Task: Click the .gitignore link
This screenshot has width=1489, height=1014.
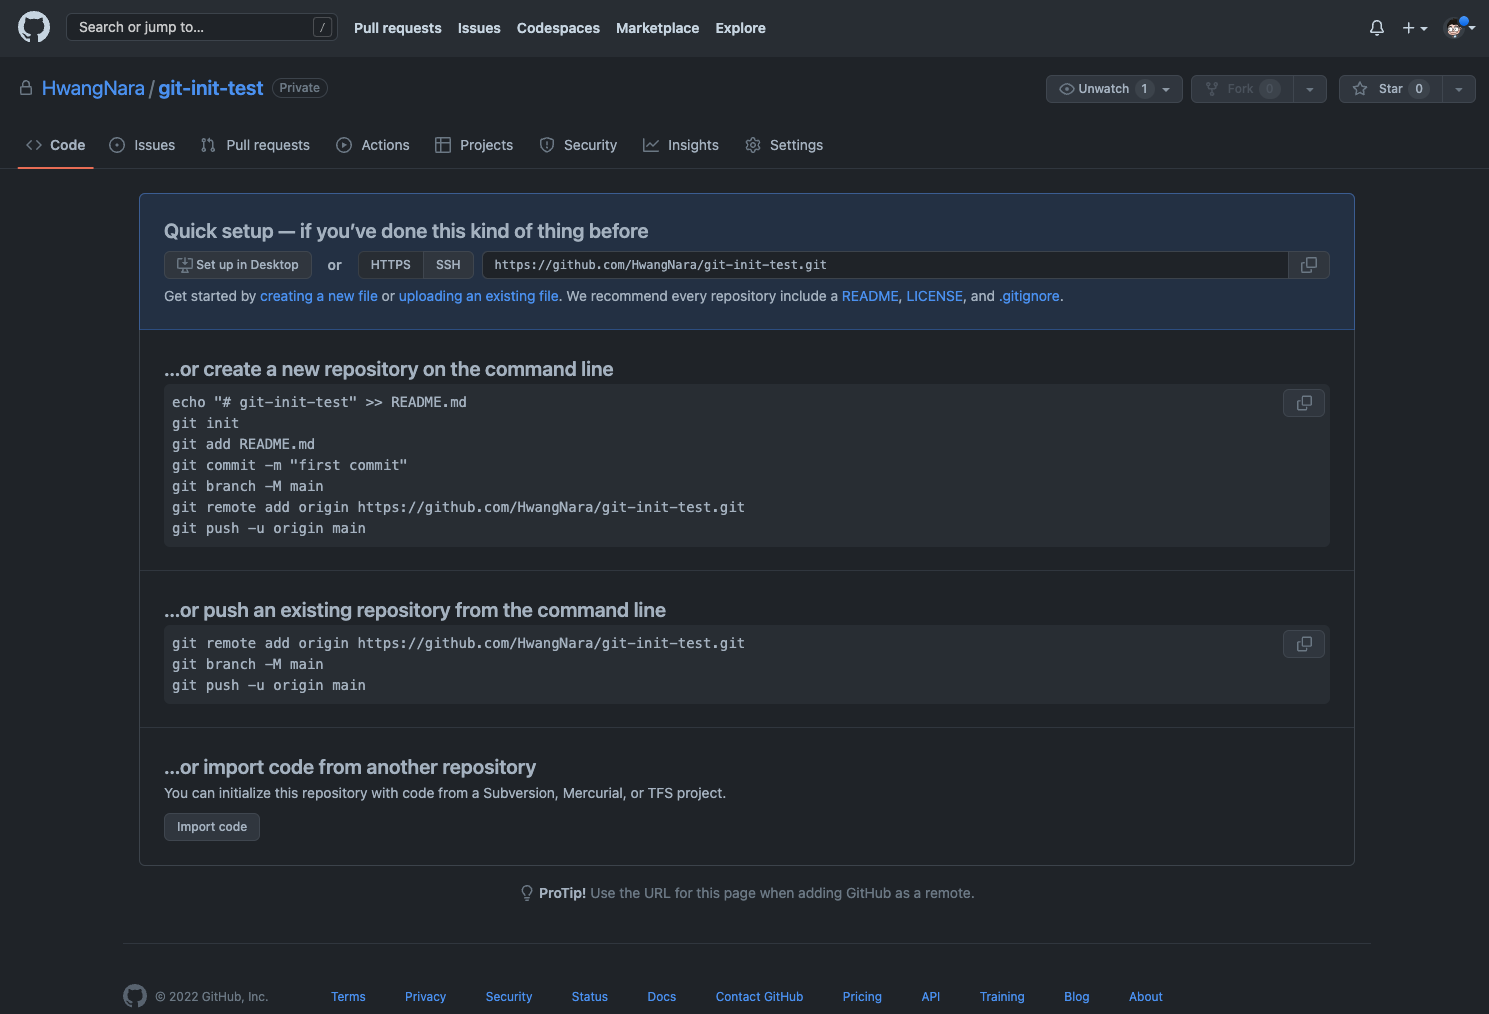Action: tap(1029, 296)
